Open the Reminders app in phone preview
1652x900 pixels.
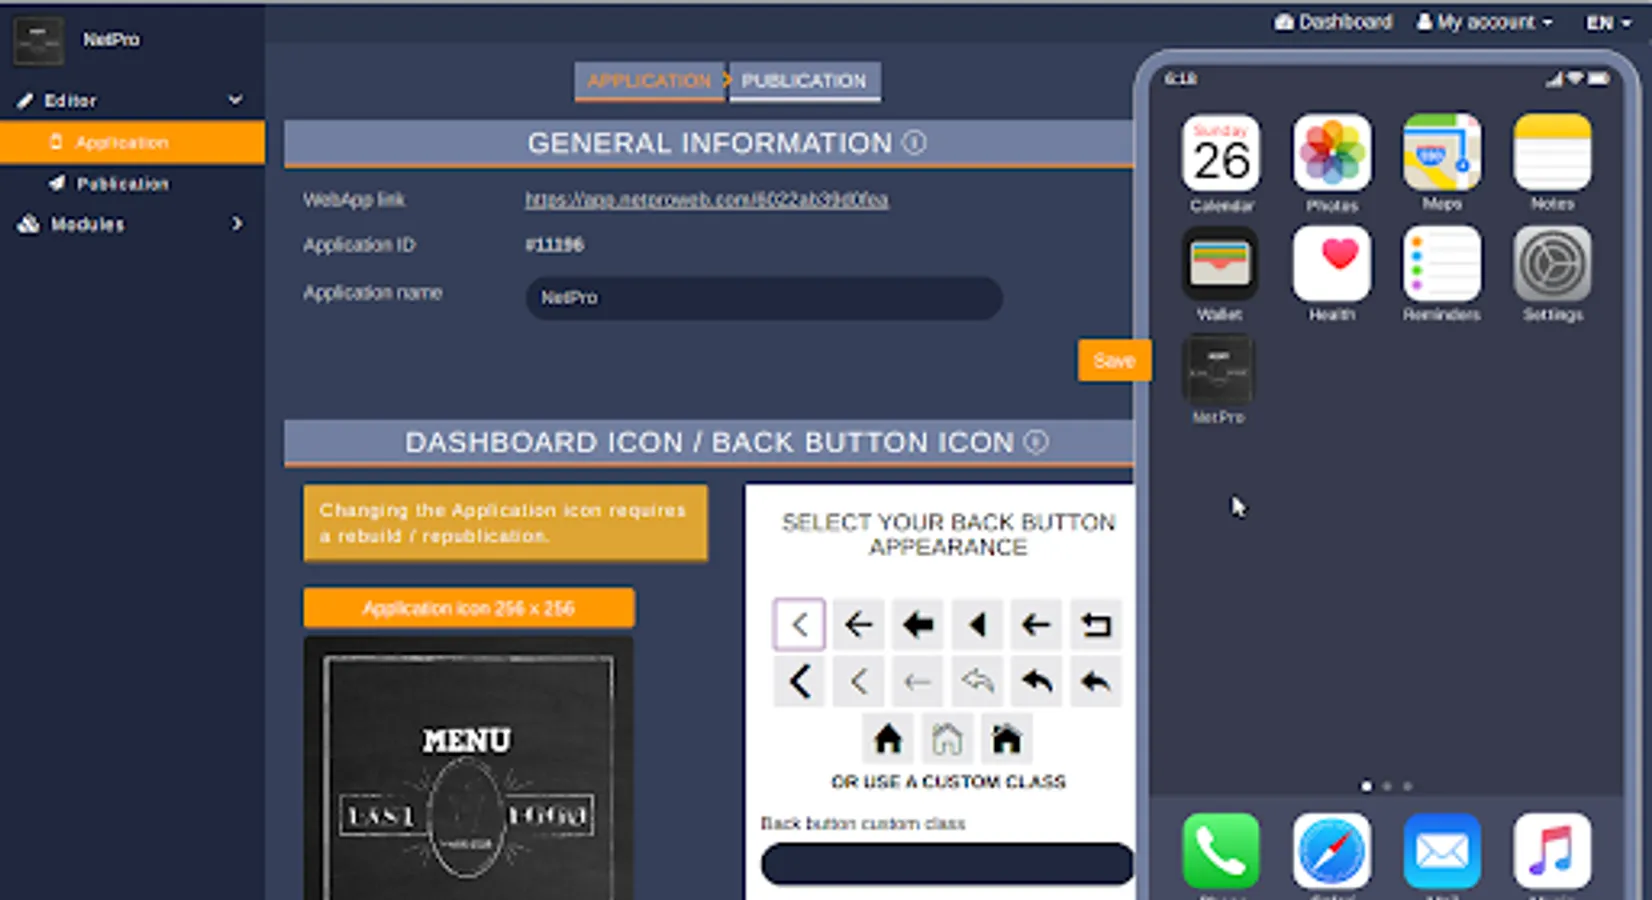coord(1442,264)
